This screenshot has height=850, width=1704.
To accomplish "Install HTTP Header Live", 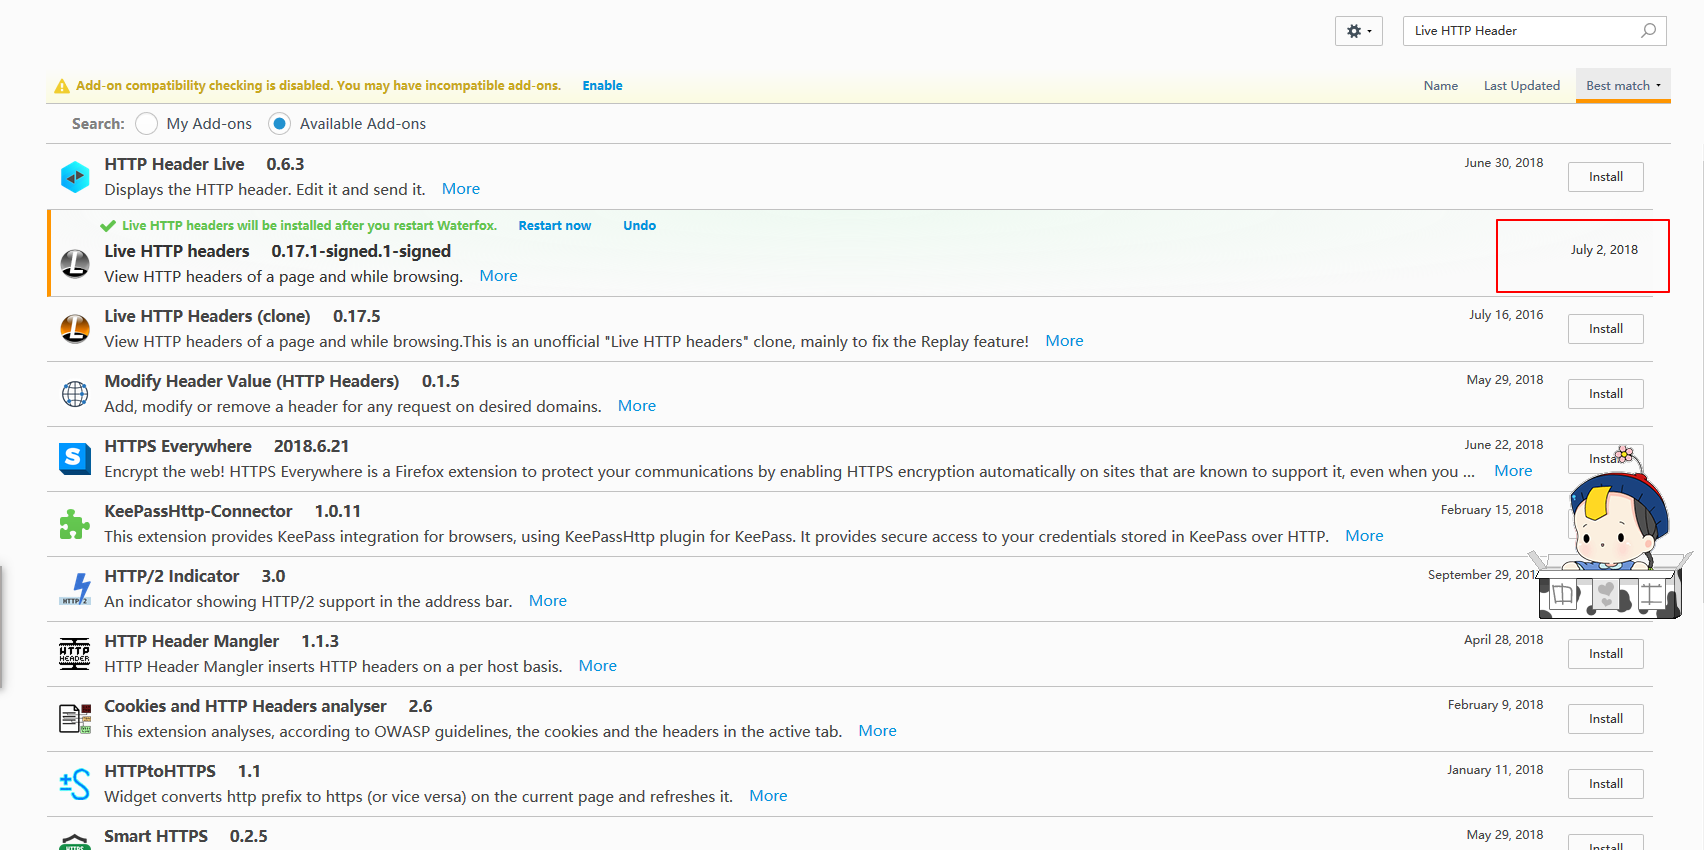I will click(1606, 177).
